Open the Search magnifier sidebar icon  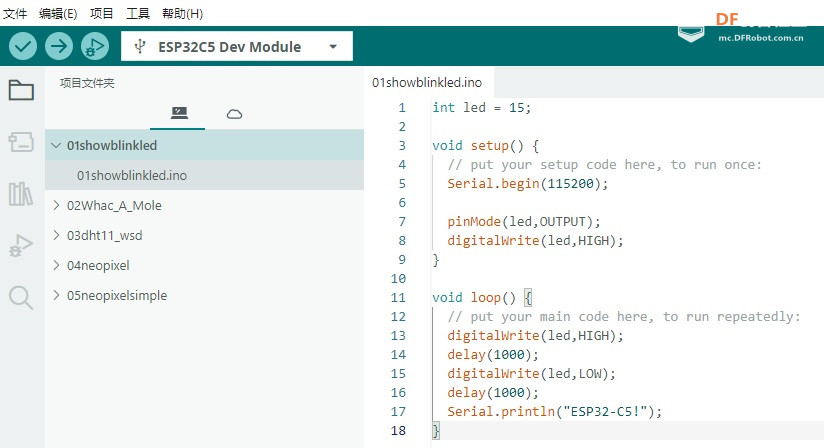[x=21, y=297]
